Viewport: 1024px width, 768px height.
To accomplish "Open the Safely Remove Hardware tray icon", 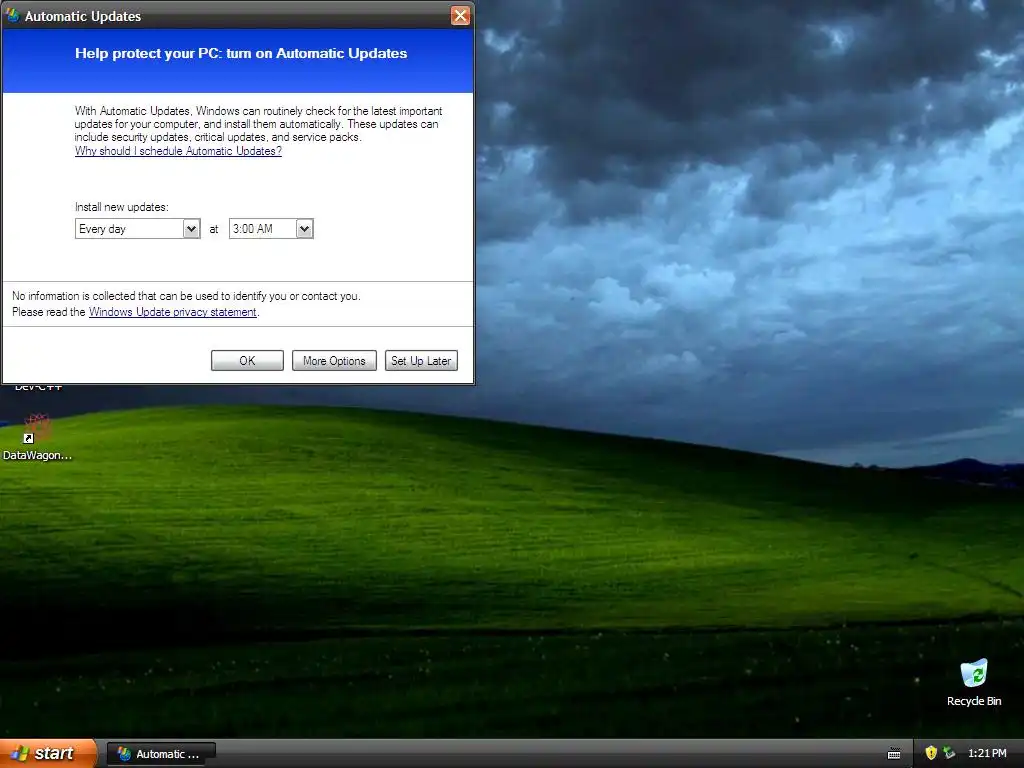I will (949, 753).
